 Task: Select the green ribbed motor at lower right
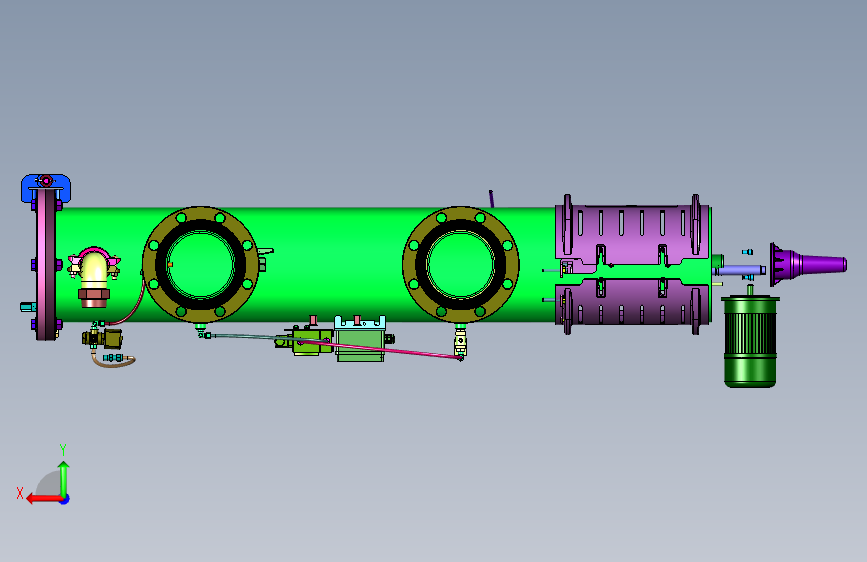(750, 341)
